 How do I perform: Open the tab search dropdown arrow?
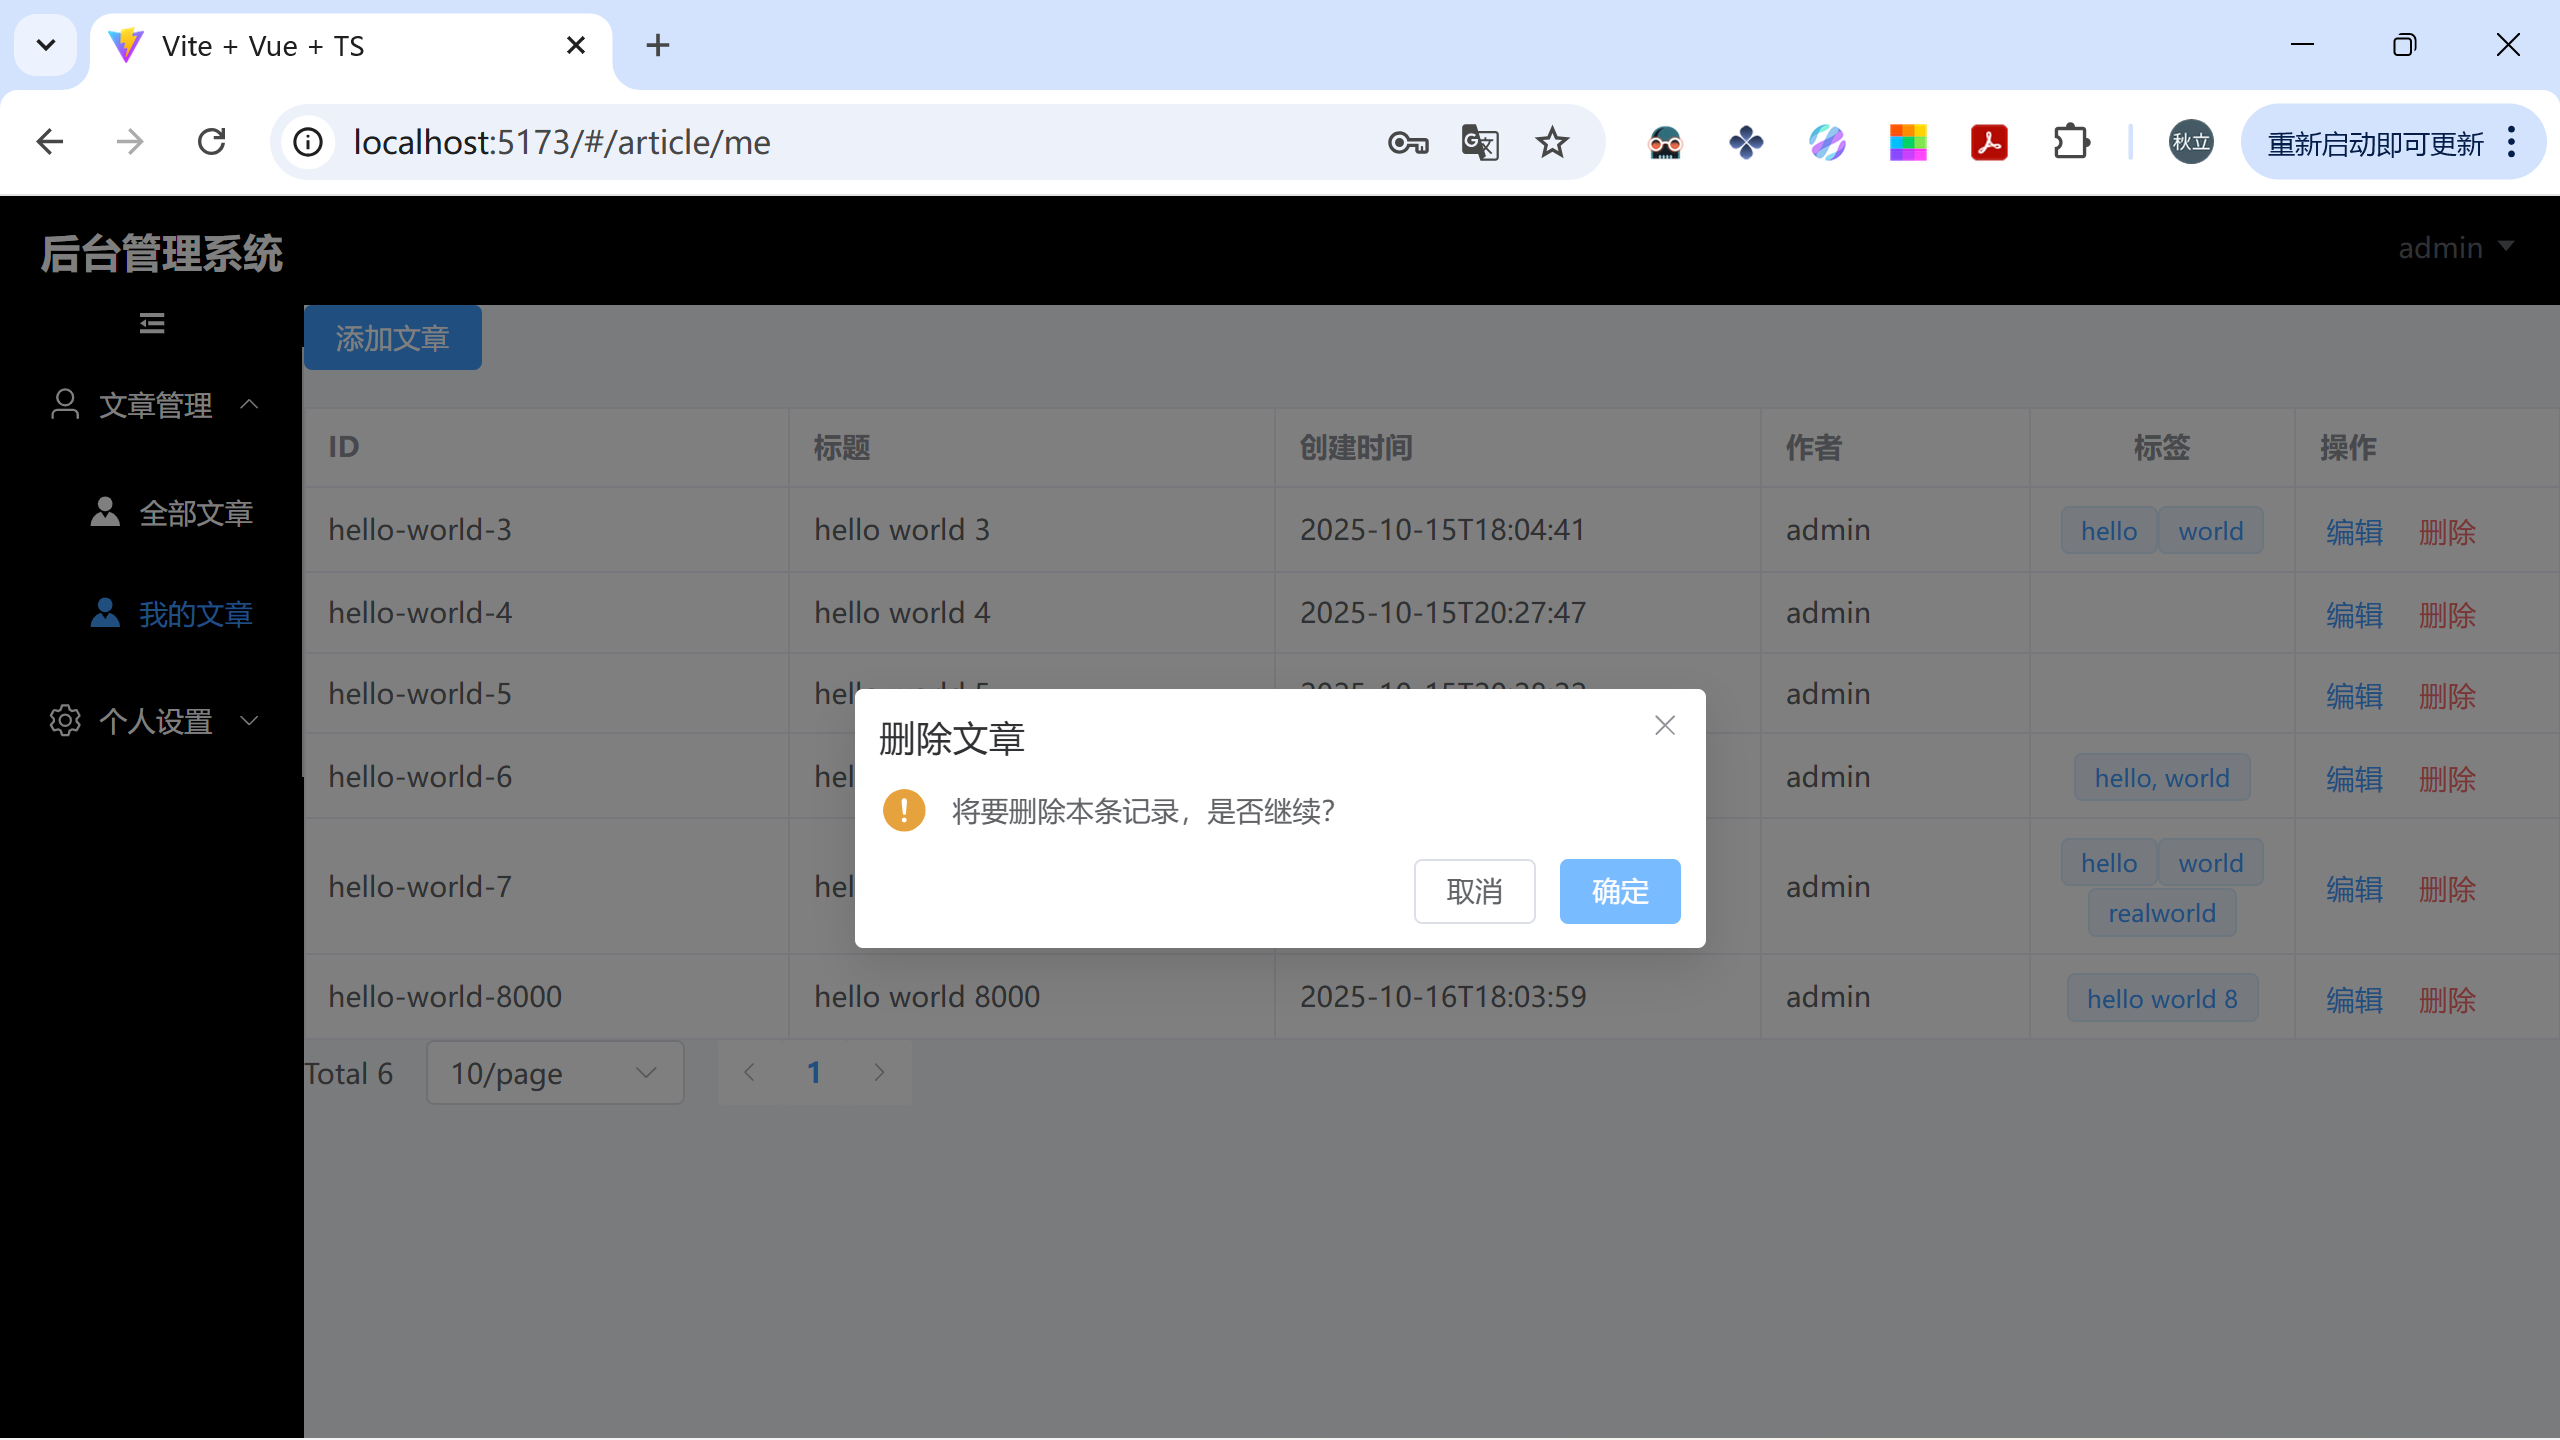46,45
